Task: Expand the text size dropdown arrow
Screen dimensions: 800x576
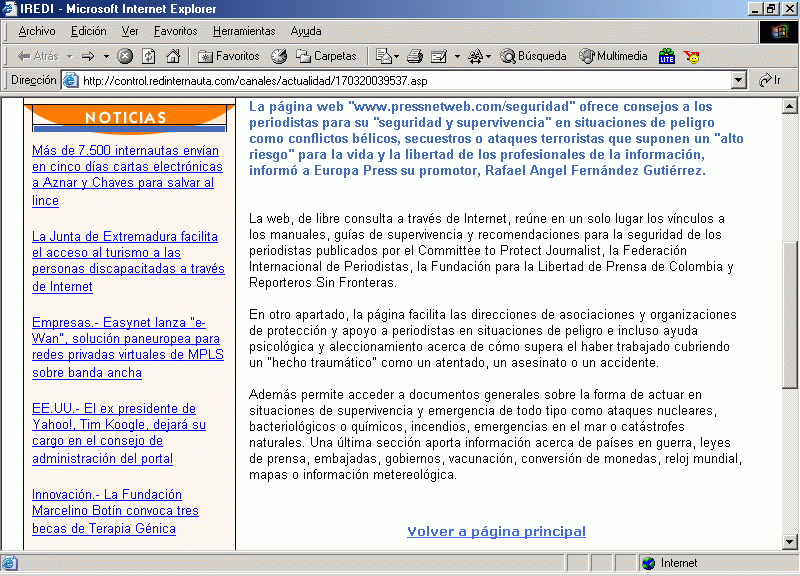Action: [488, 56]
